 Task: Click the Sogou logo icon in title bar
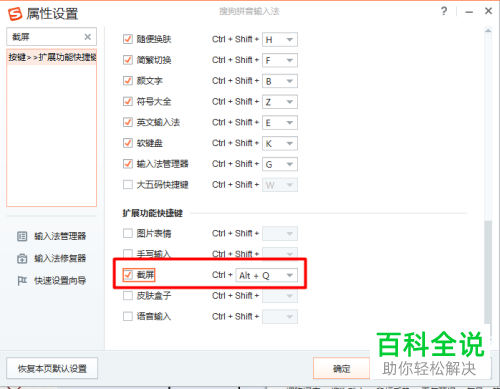pyautogui.click(x=15, y=14)
